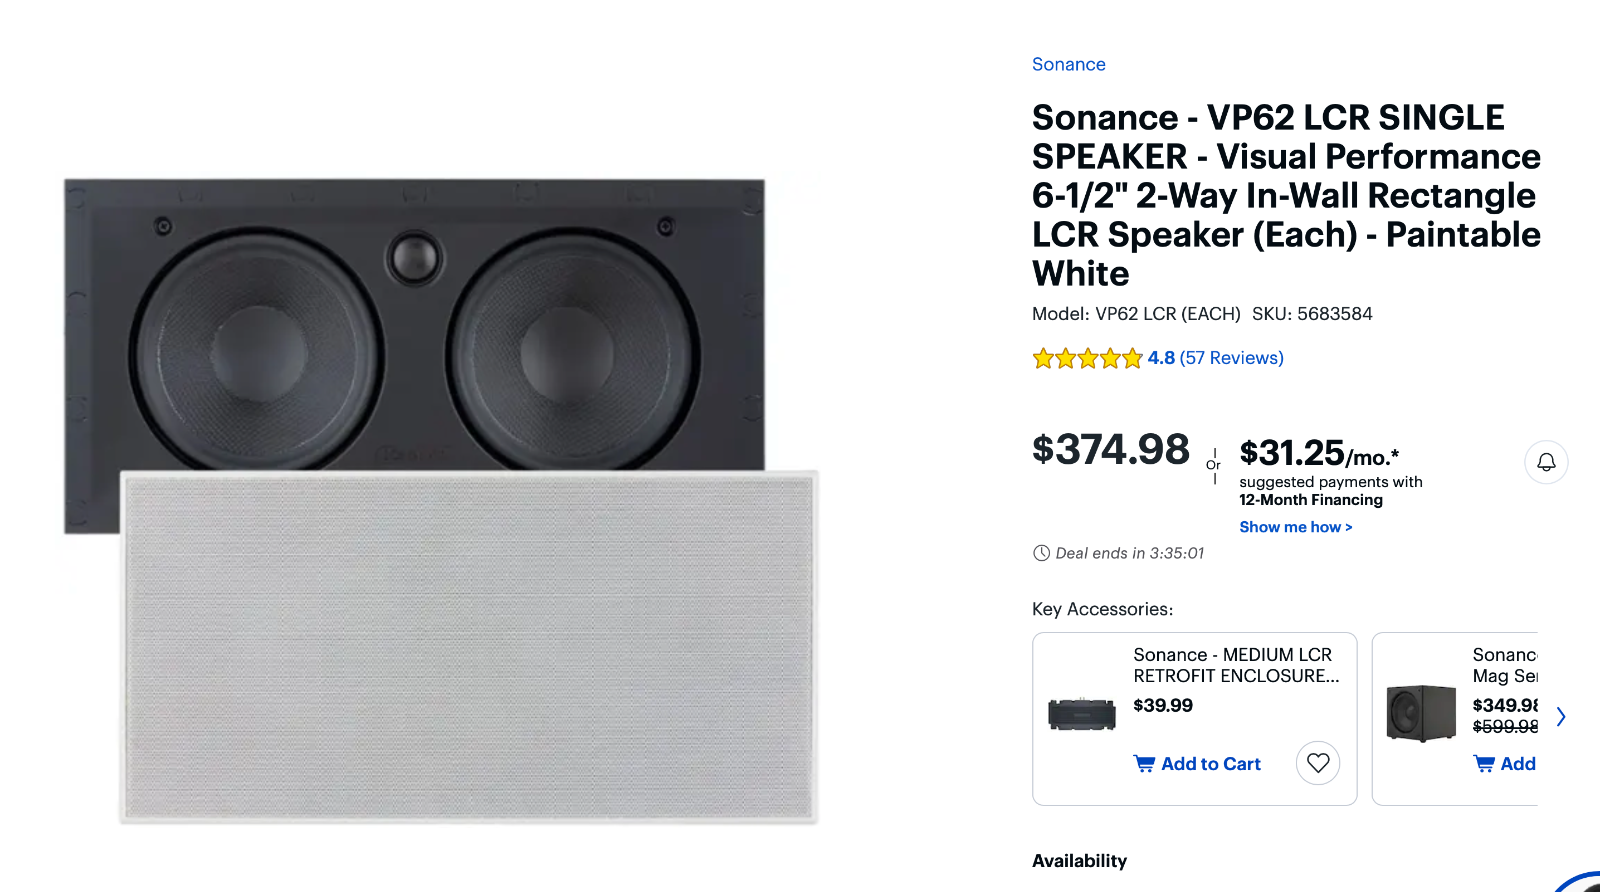
Task: Select the enclosure accessory thumbnail
Action: (x=1080, y=715)
